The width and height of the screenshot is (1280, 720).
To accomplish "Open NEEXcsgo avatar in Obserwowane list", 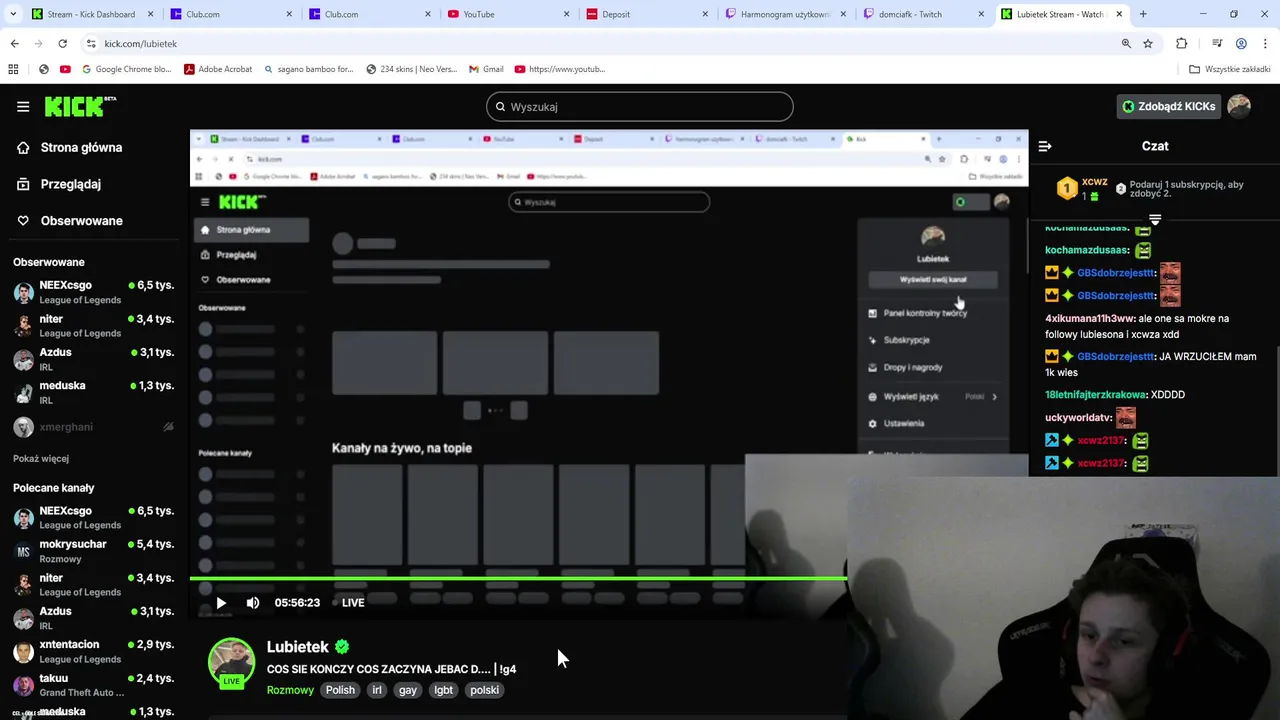I will click(x=23, y=292).
